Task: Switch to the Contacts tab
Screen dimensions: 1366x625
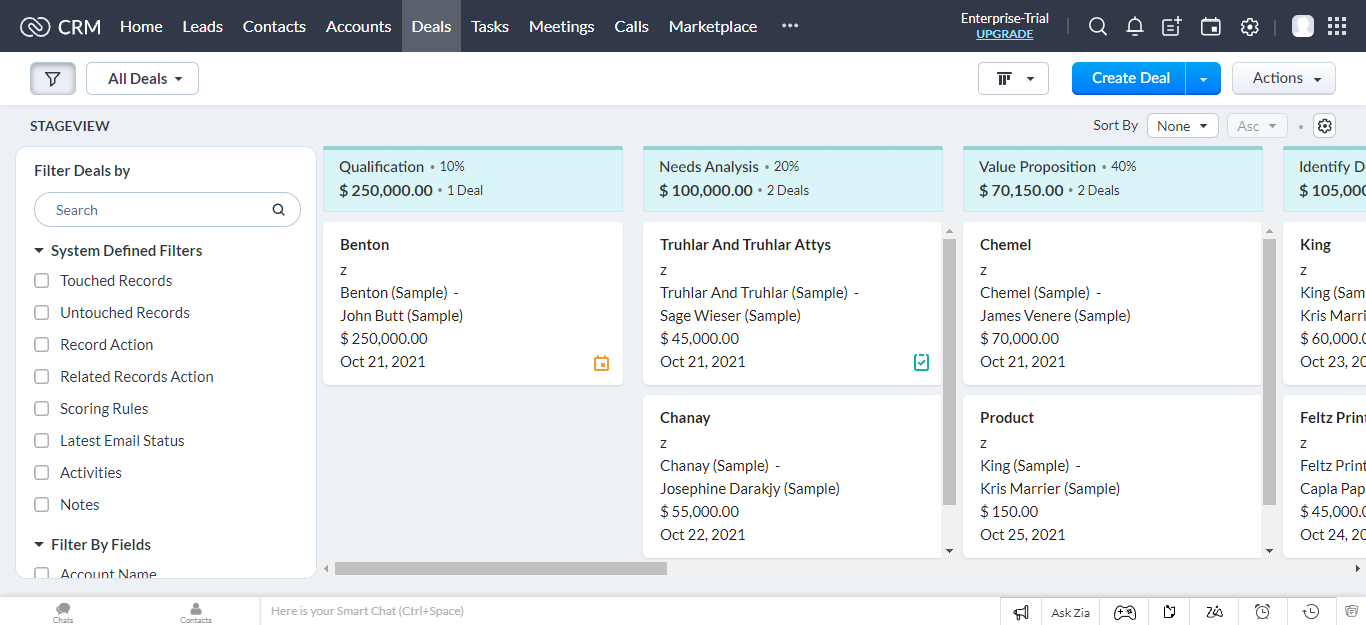Action: click(x=274, y=27)
